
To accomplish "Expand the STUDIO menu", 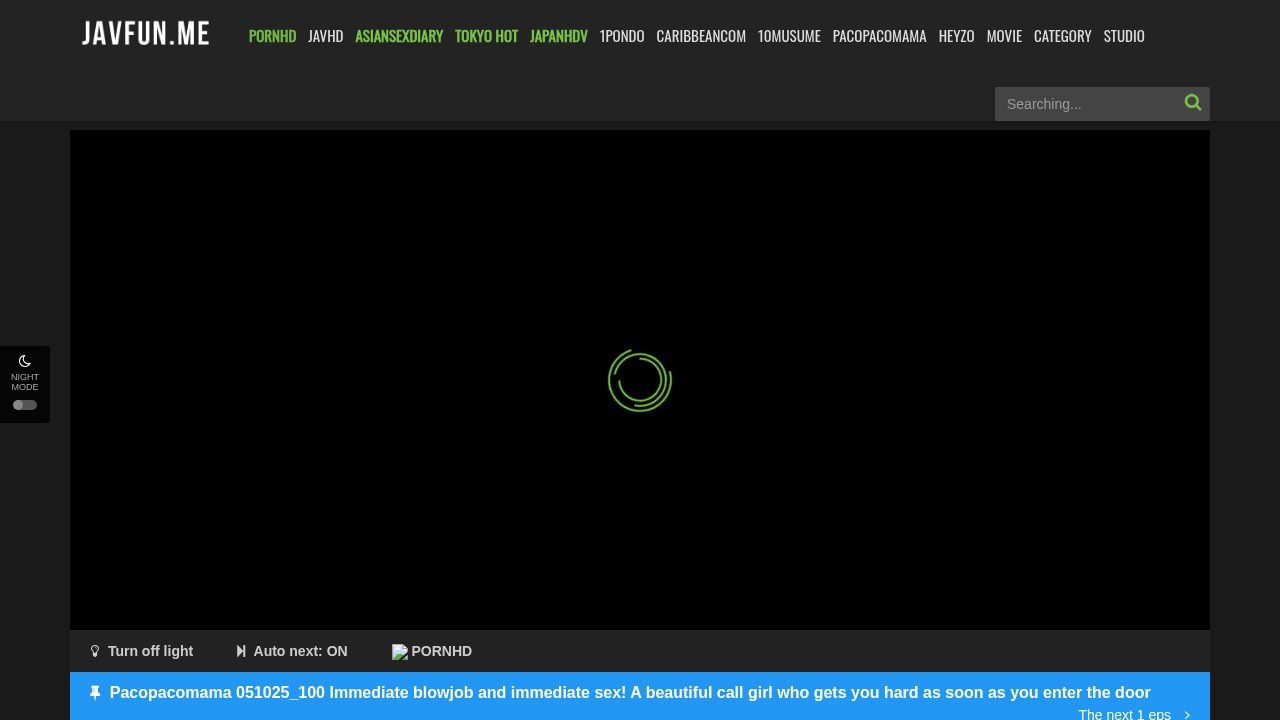I will 1124,36.
